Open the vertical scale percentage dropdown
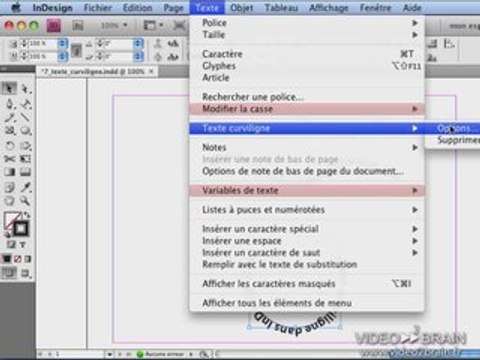The width and height of the screenshot is (480, 360). tap(62, 57)
